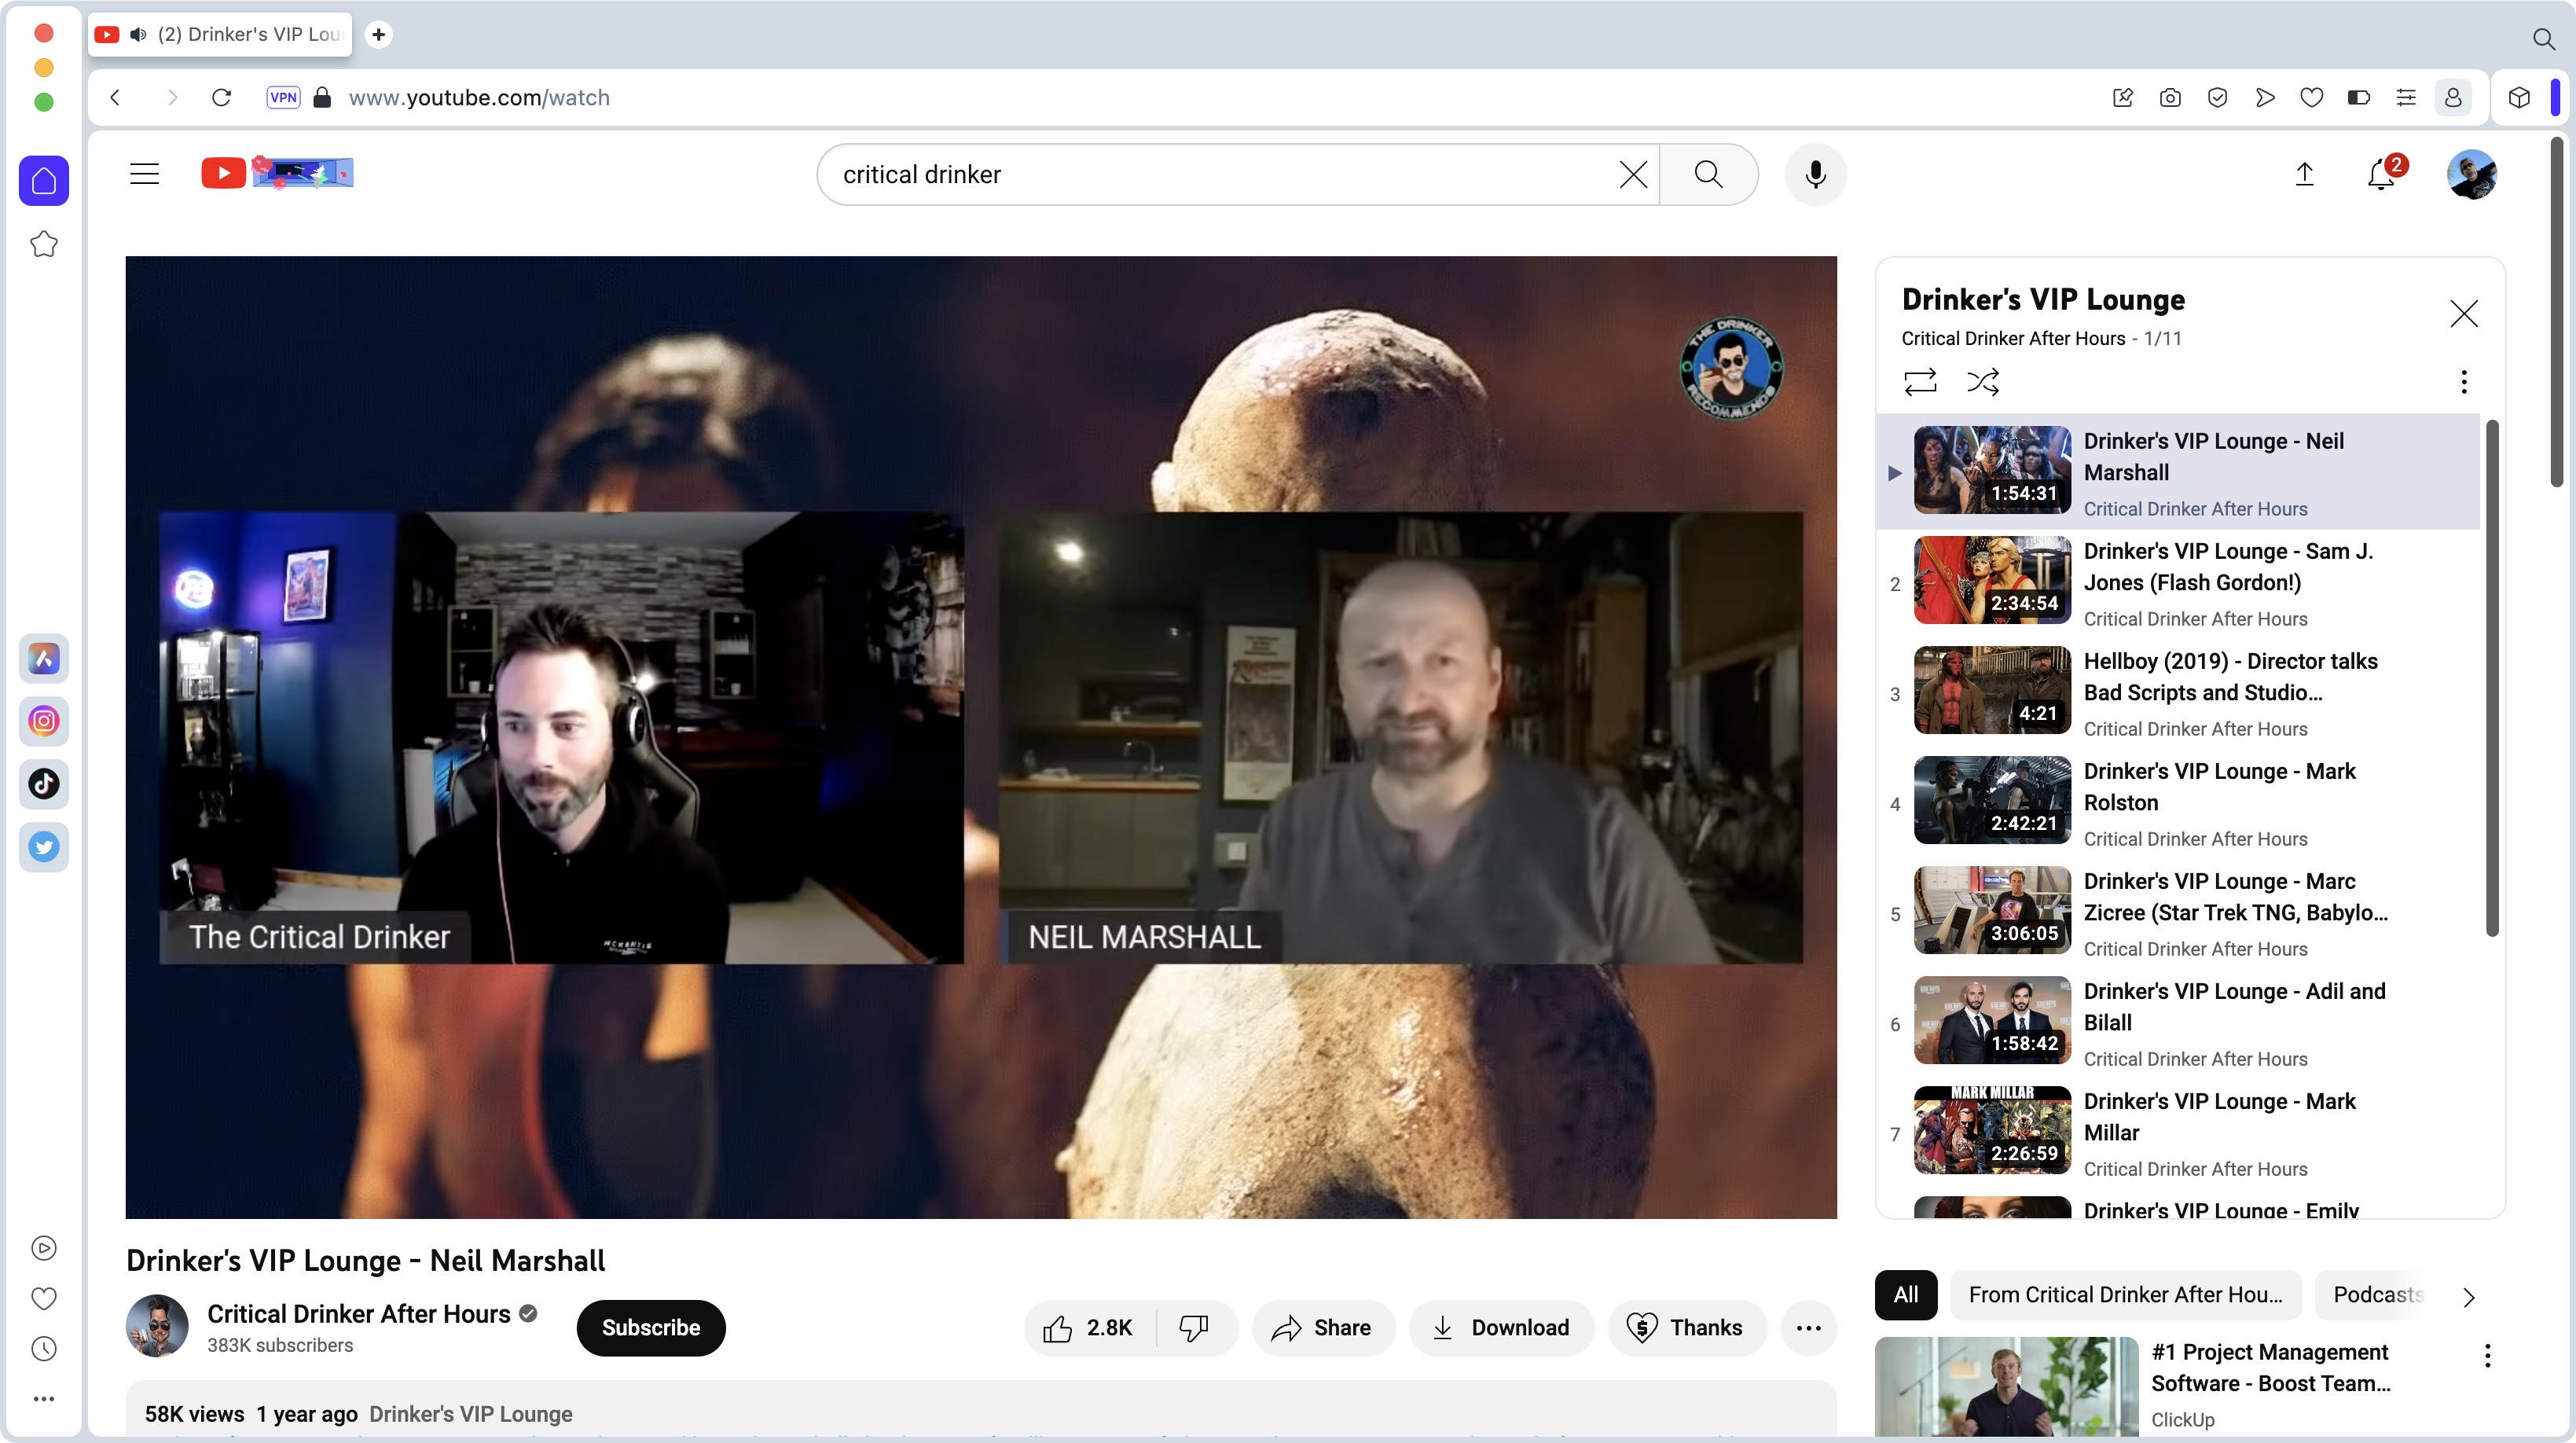Open the browser snapshot camera tool
The image size is (2576, 1443).
pyautogui.click(x=2169, y=97)
